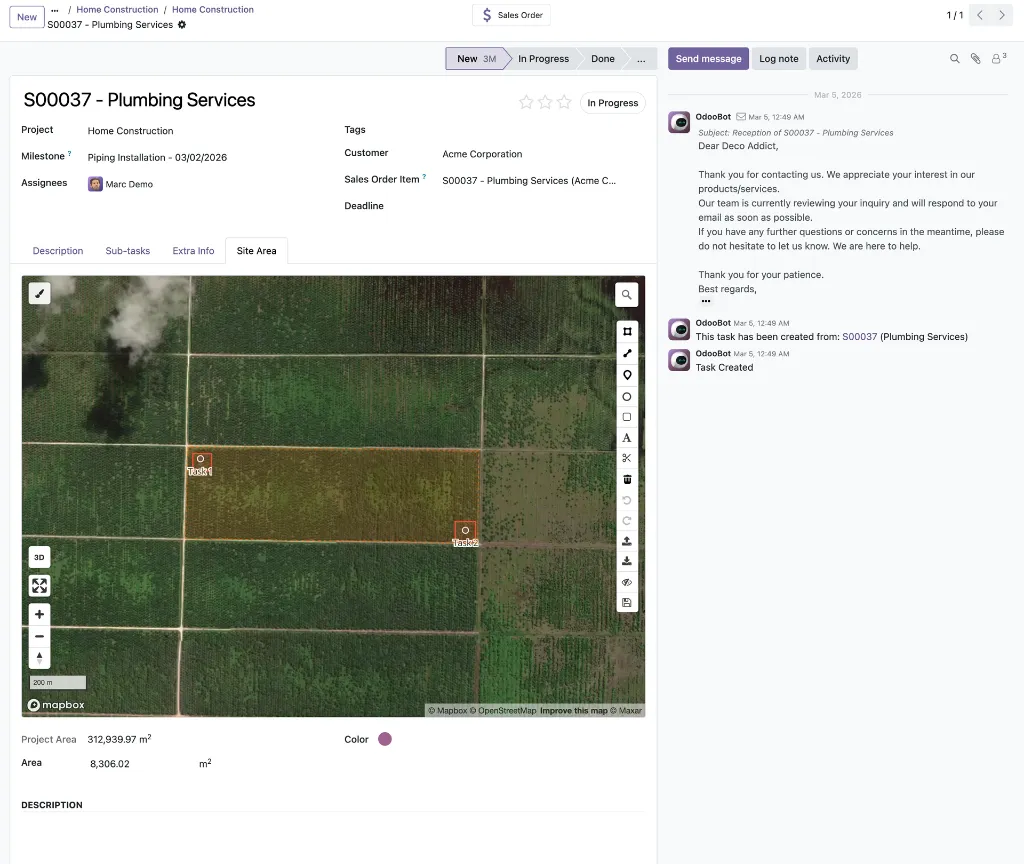Image resolution: width=1024 pixels, height=864 pixels.
Task: Open first Home Construction breadcrumb link
Action: [117, 10]
